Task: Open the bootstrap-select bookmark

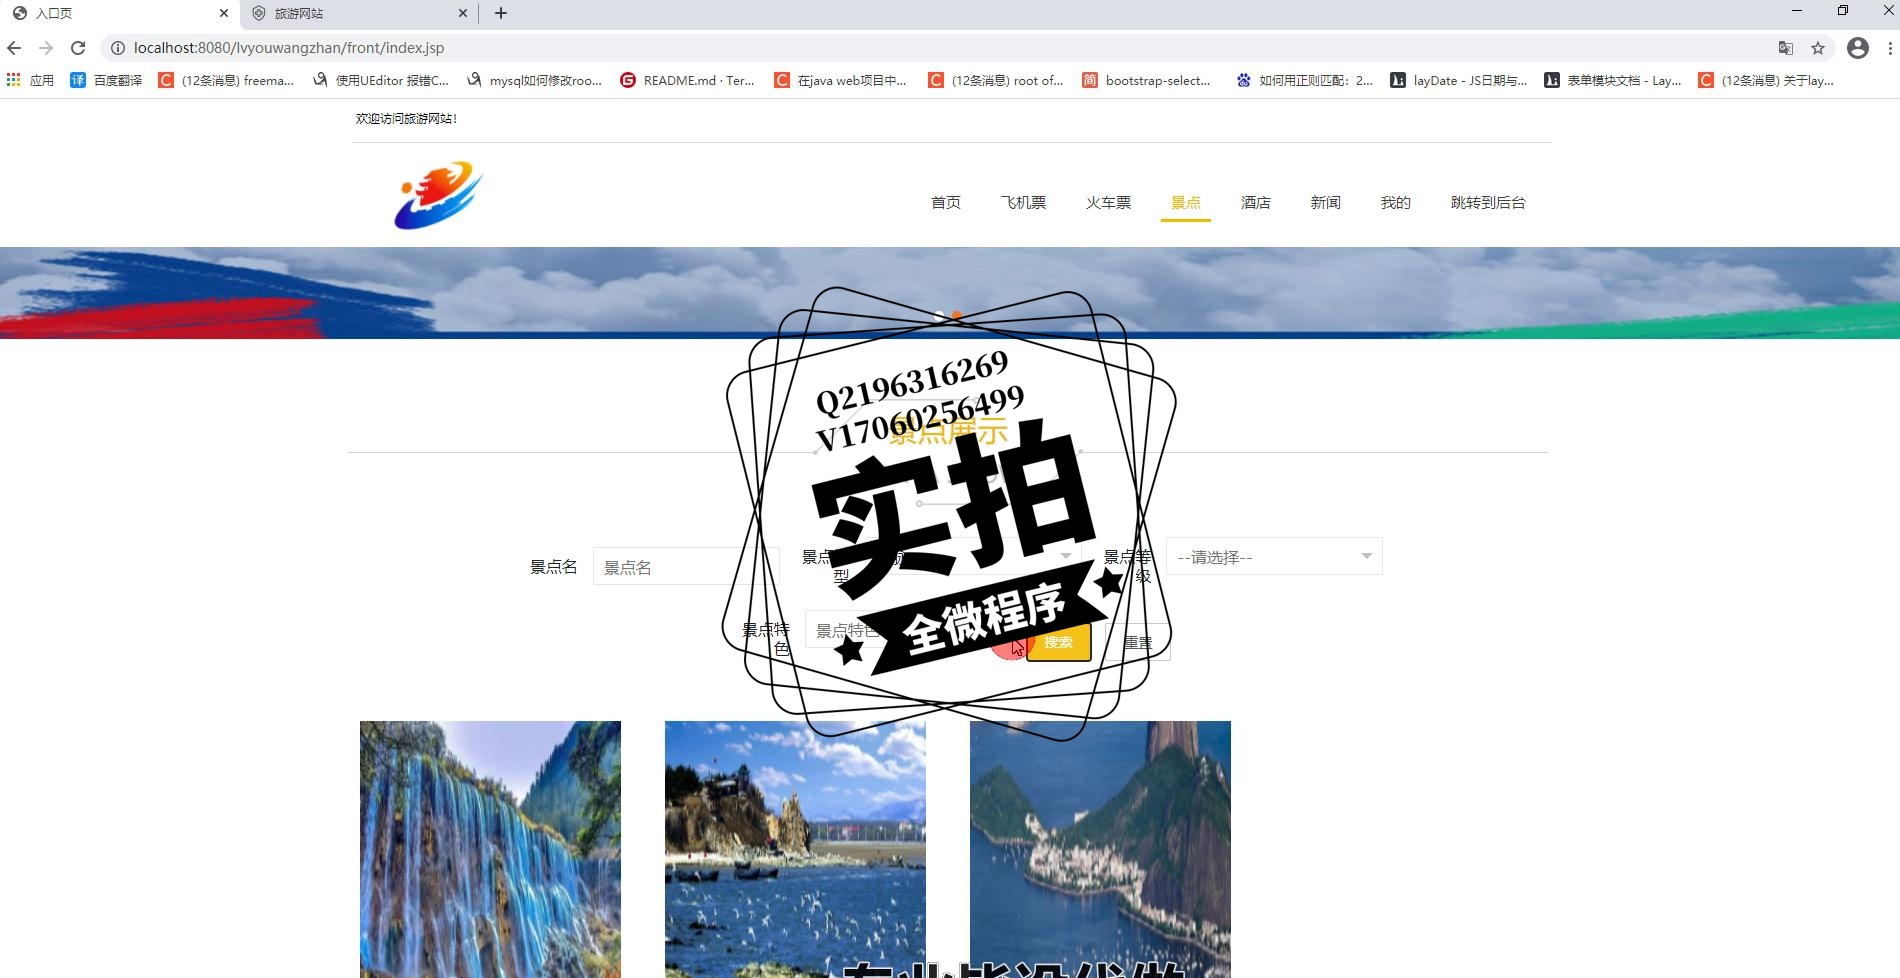Action: [x=1147, y=80]
